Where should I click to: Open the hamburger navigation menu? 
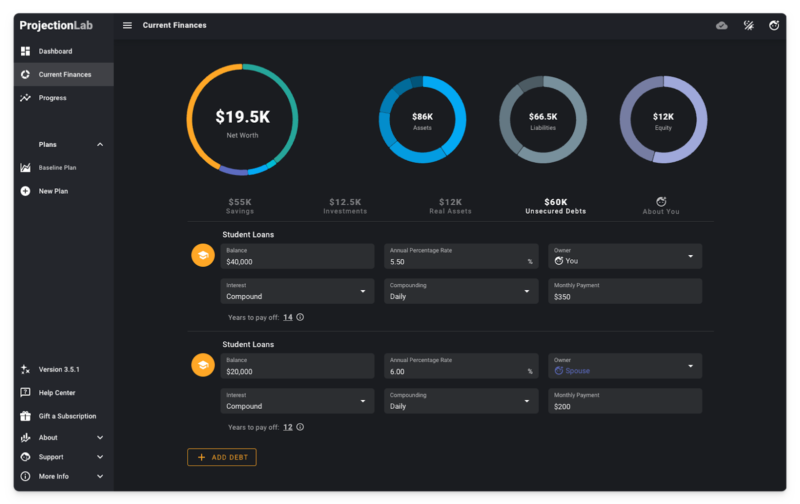pos(127,25)
